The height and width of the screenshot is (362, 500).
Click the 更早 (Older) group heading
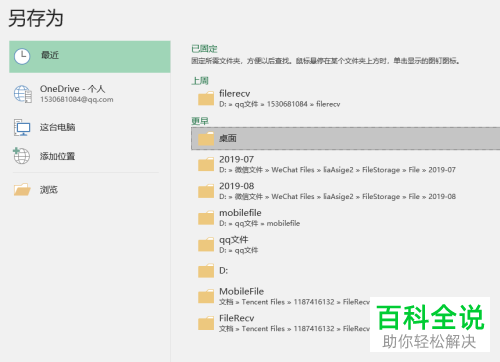pos(200,121)
